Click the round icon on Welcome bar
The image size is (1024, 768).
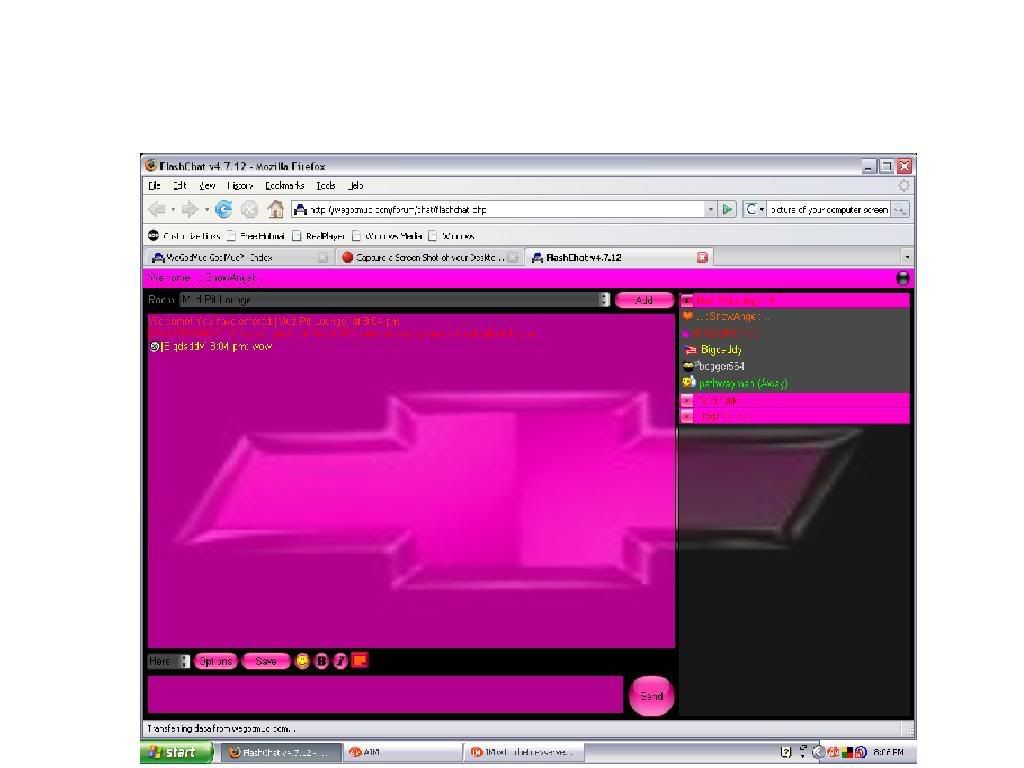pyautogui.click(x=904, y=279)
